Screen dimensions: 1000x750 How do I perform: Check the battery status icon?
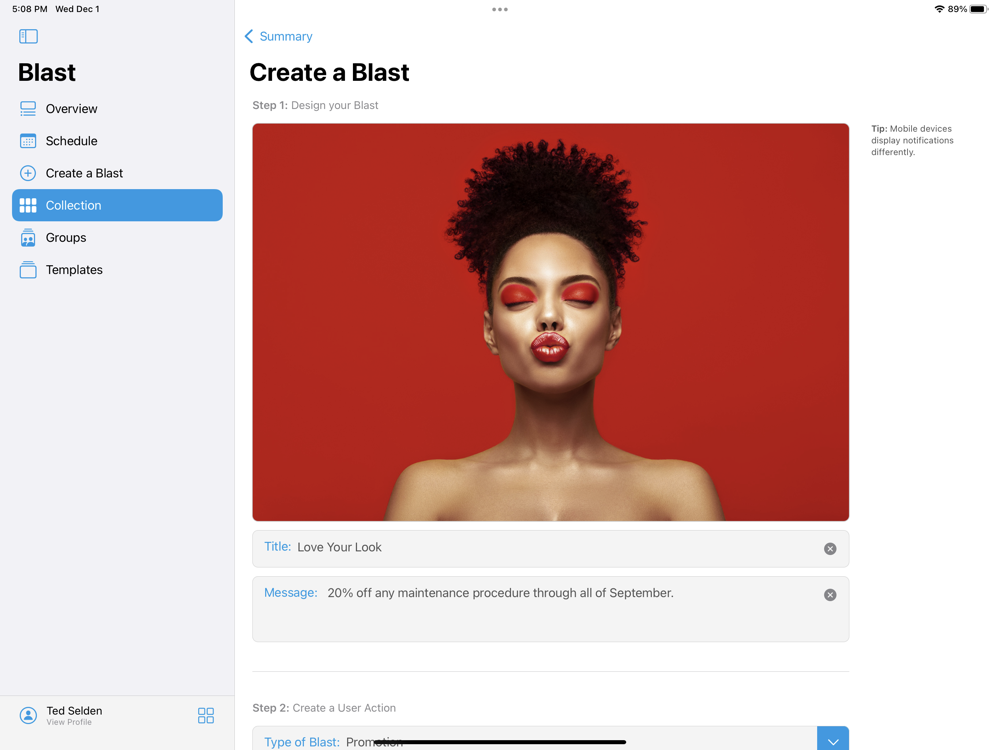pyautogui.click(x=979, y=9)
